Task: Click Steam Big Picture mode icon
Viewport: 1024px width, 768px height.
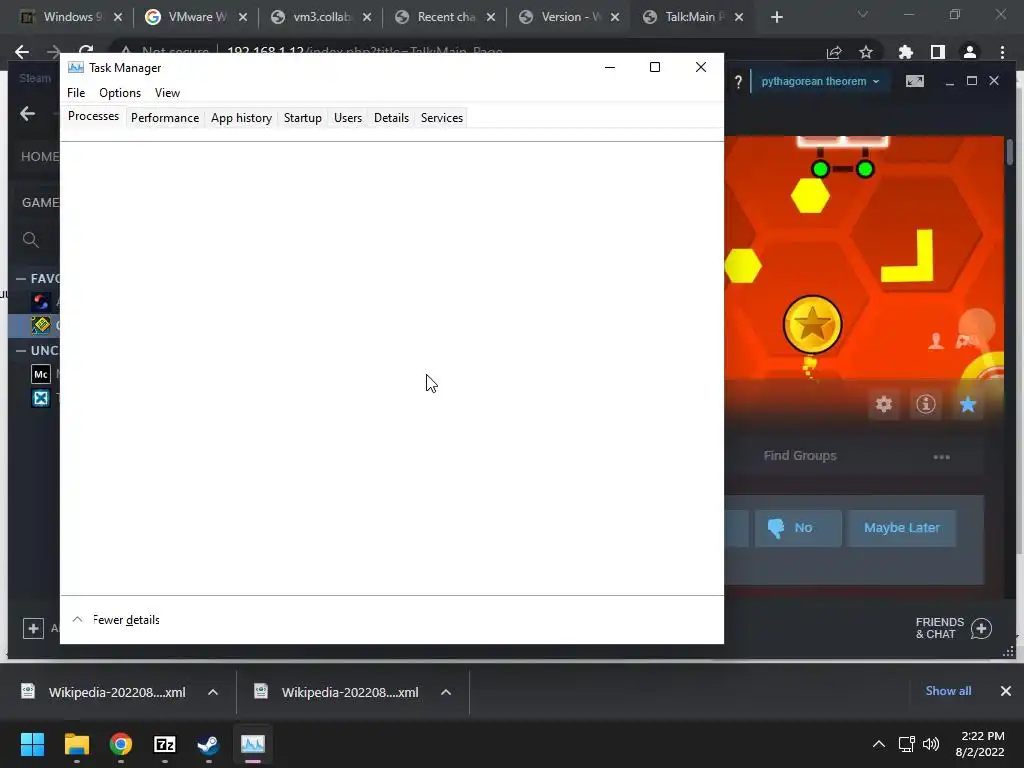Action: coord(914,81)
